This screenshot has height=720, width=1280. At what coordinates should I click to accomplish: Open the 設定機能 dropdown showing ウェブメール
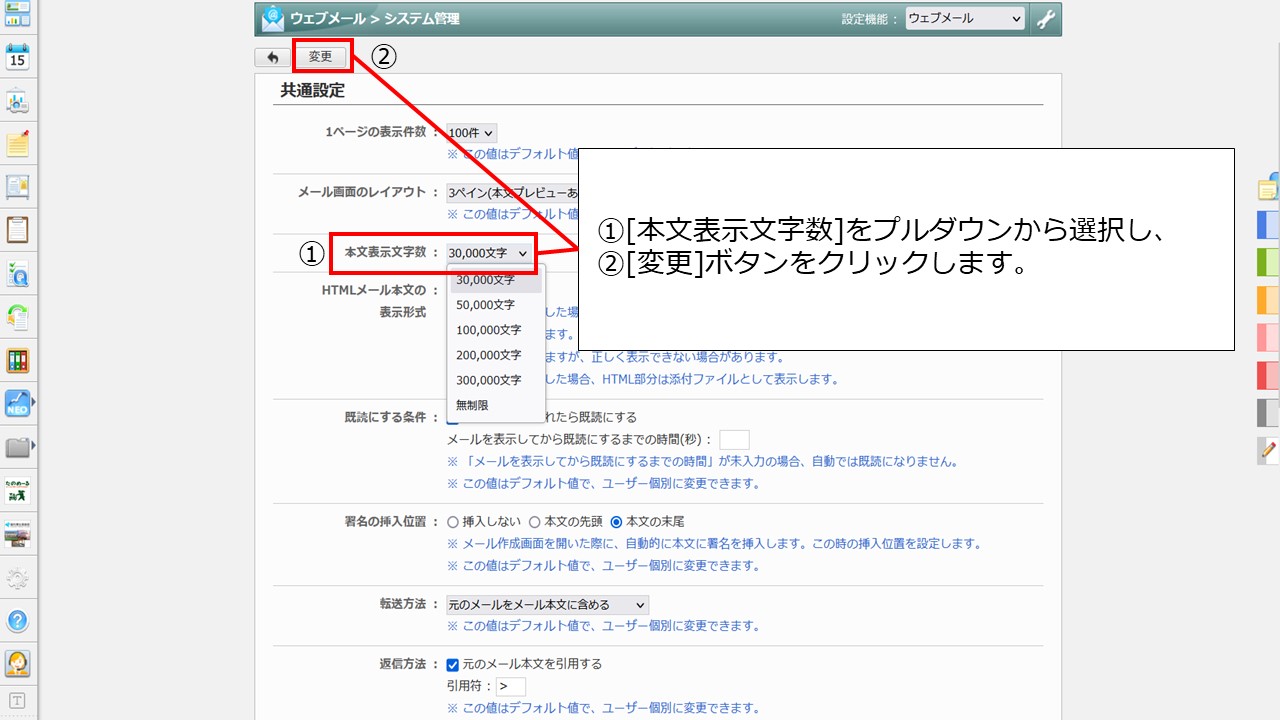coord(963,18)
